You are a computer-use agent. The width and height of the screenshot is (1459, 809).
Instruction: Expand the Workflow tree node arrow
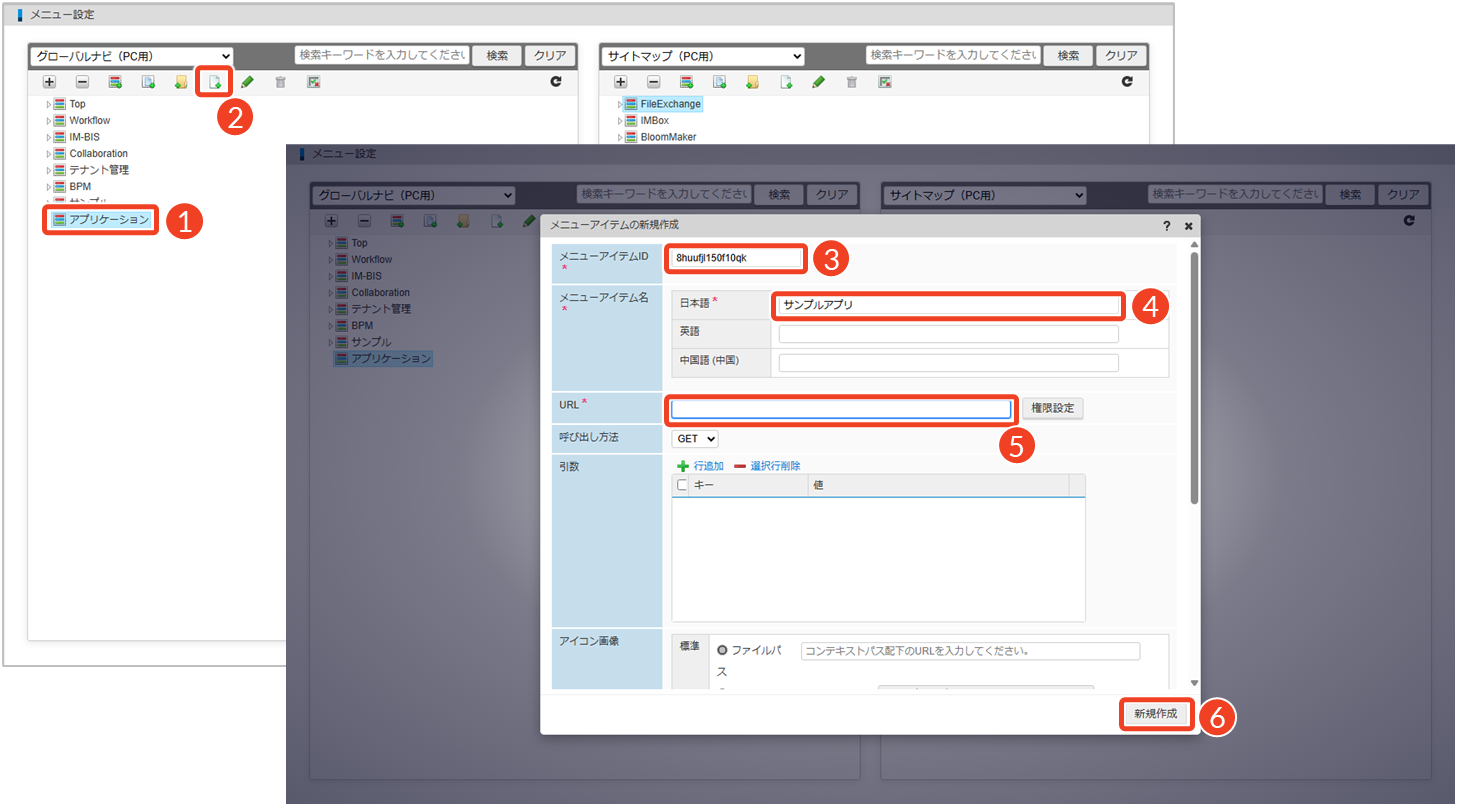(48, 121)
